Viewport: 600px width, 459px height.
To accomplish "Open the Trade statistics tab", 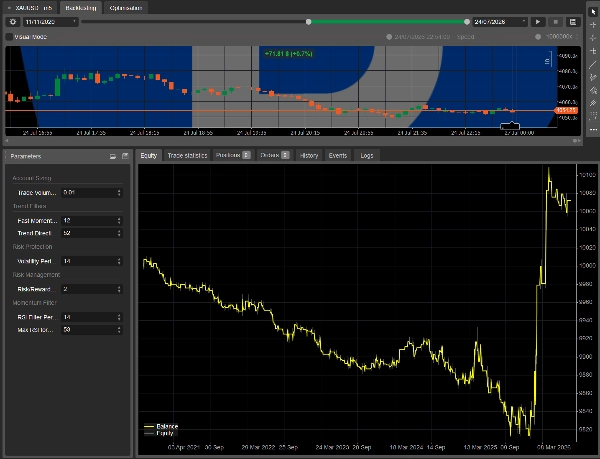I will (x=187, y=155).
